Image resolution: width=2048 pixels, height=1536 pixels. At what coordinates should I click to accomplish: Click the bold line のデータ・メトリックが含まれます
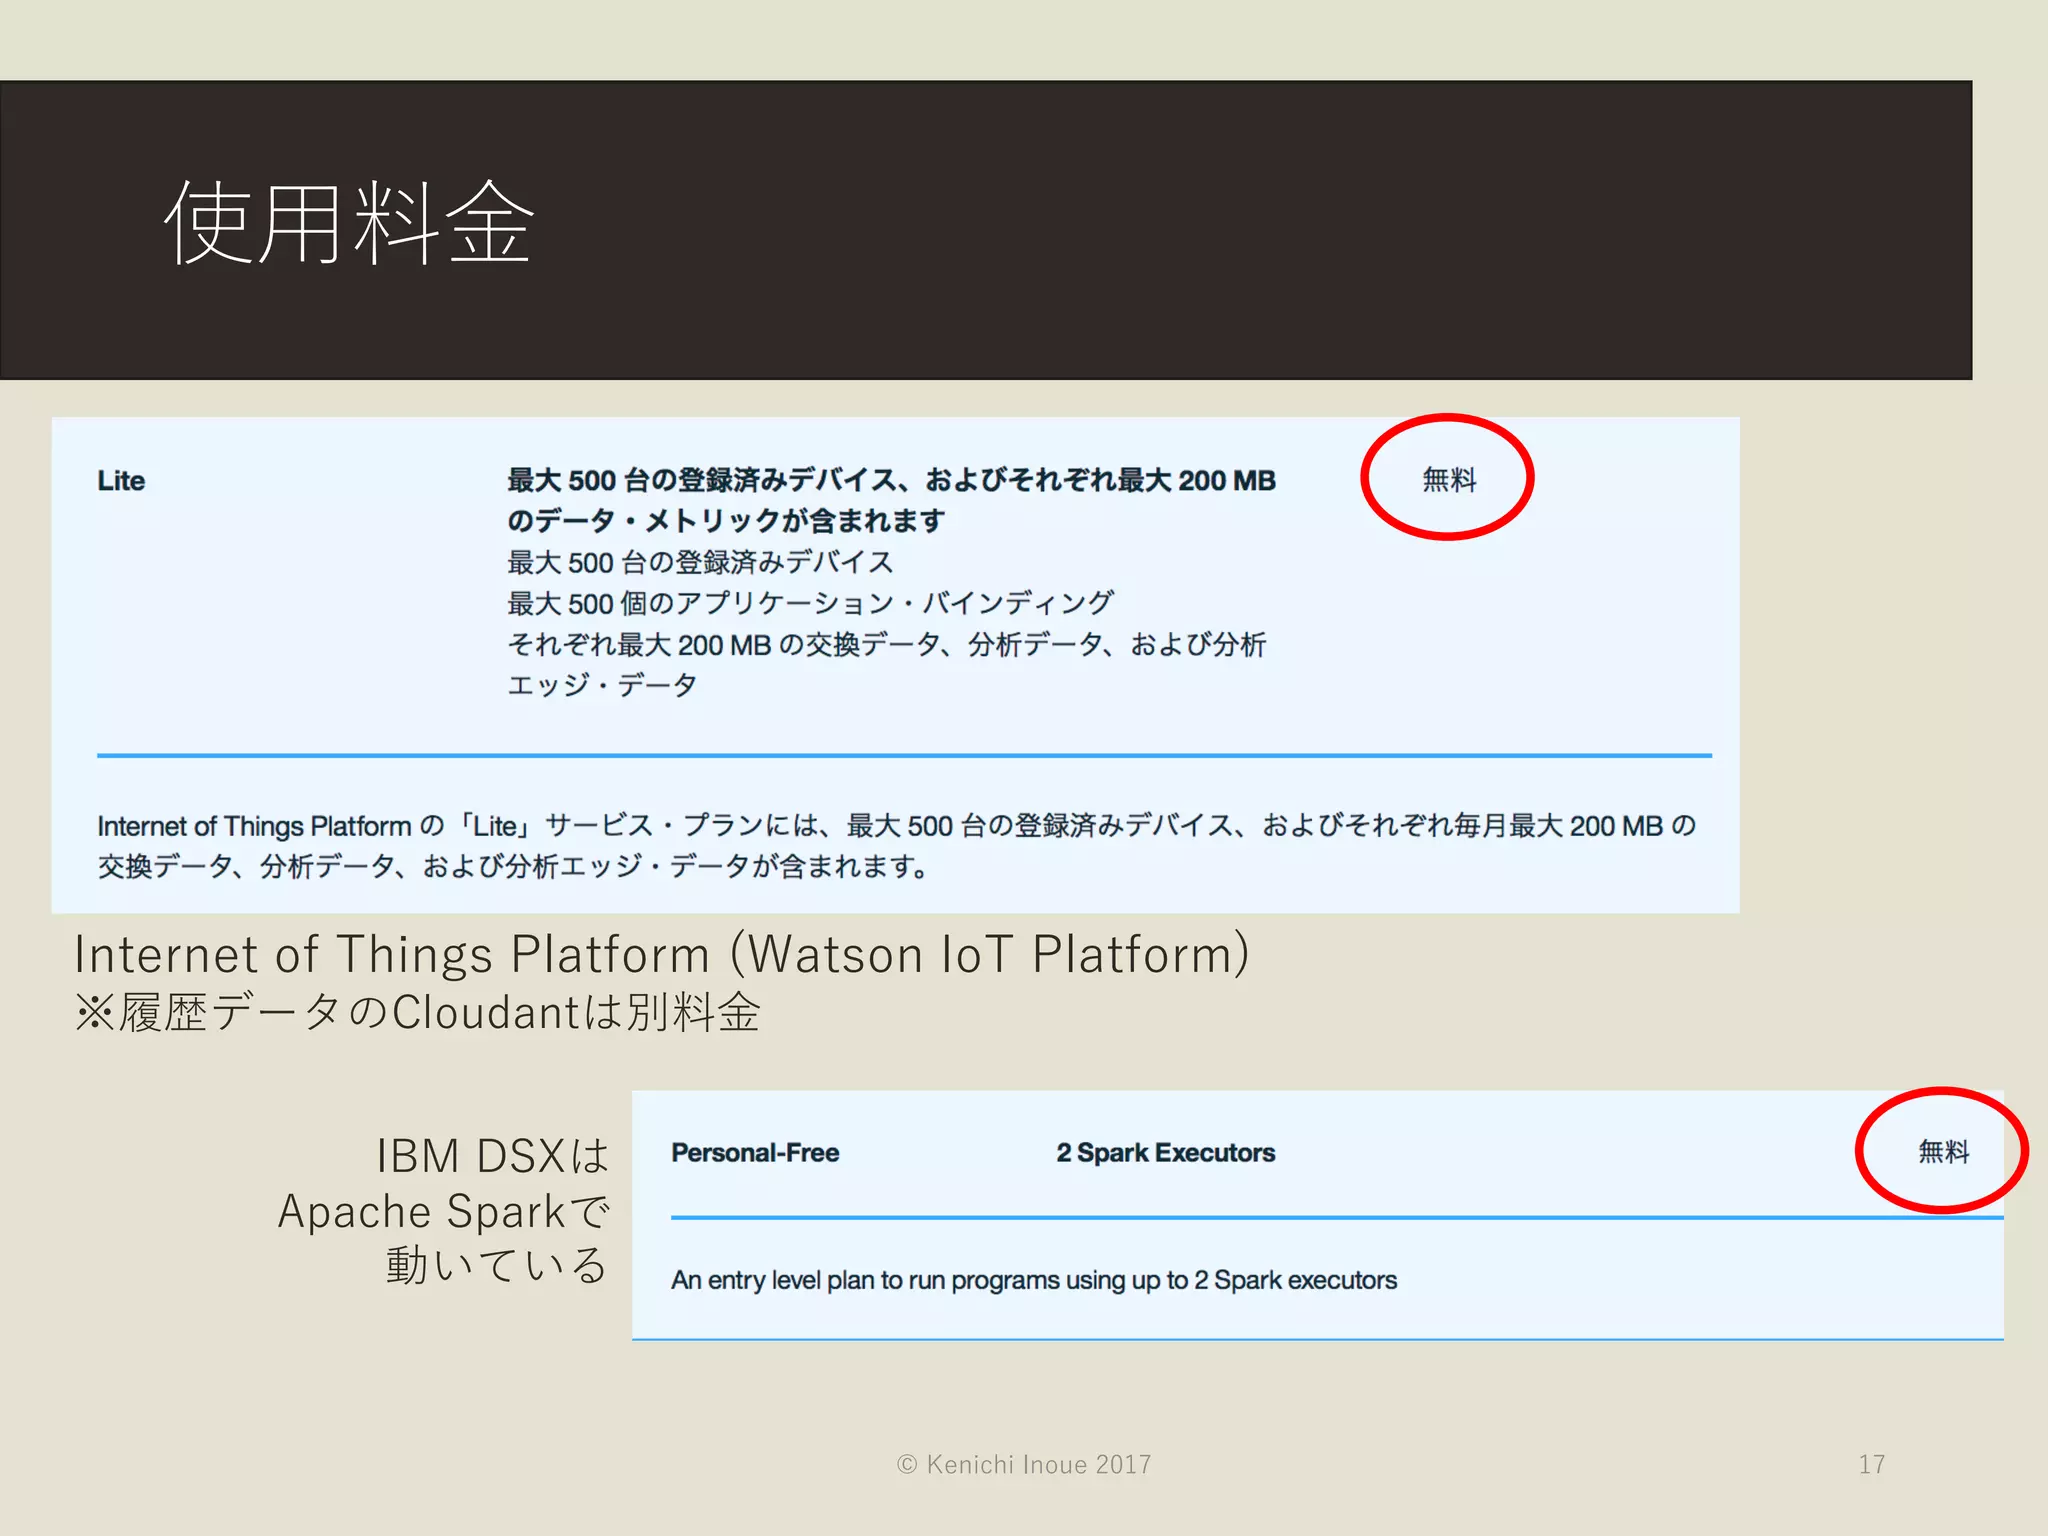click(726, 521)
